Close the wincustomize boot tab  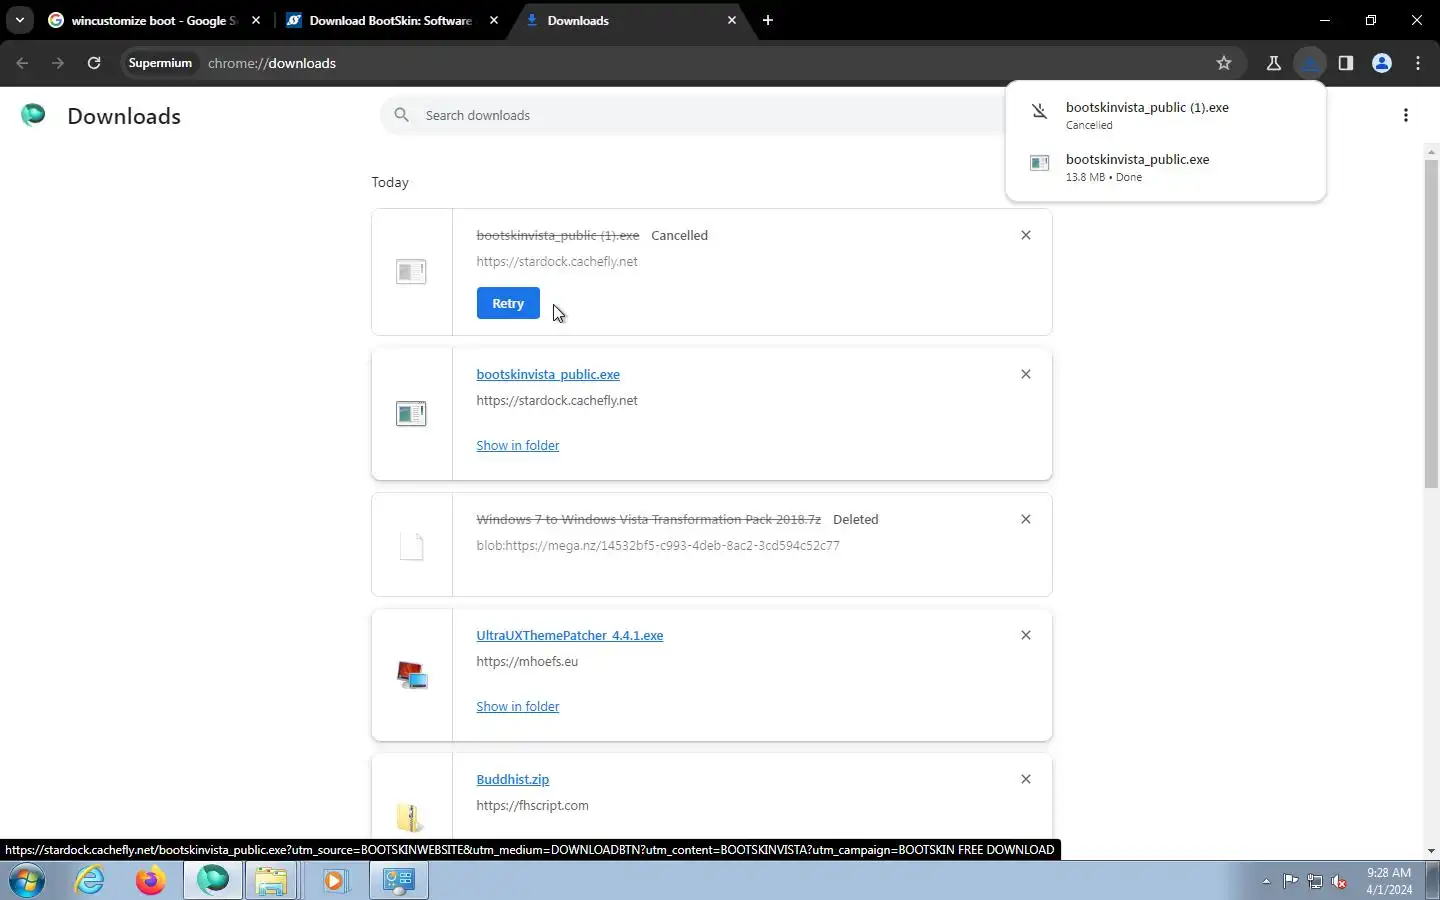point(256,20)
